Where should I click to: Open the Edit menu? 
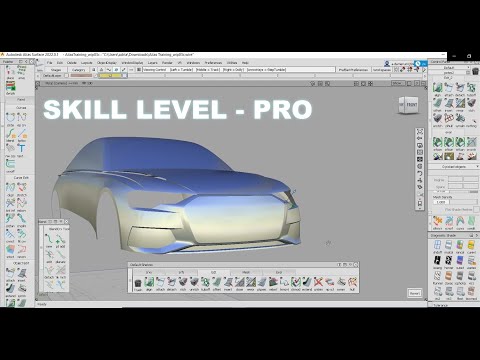coord(60,63)
